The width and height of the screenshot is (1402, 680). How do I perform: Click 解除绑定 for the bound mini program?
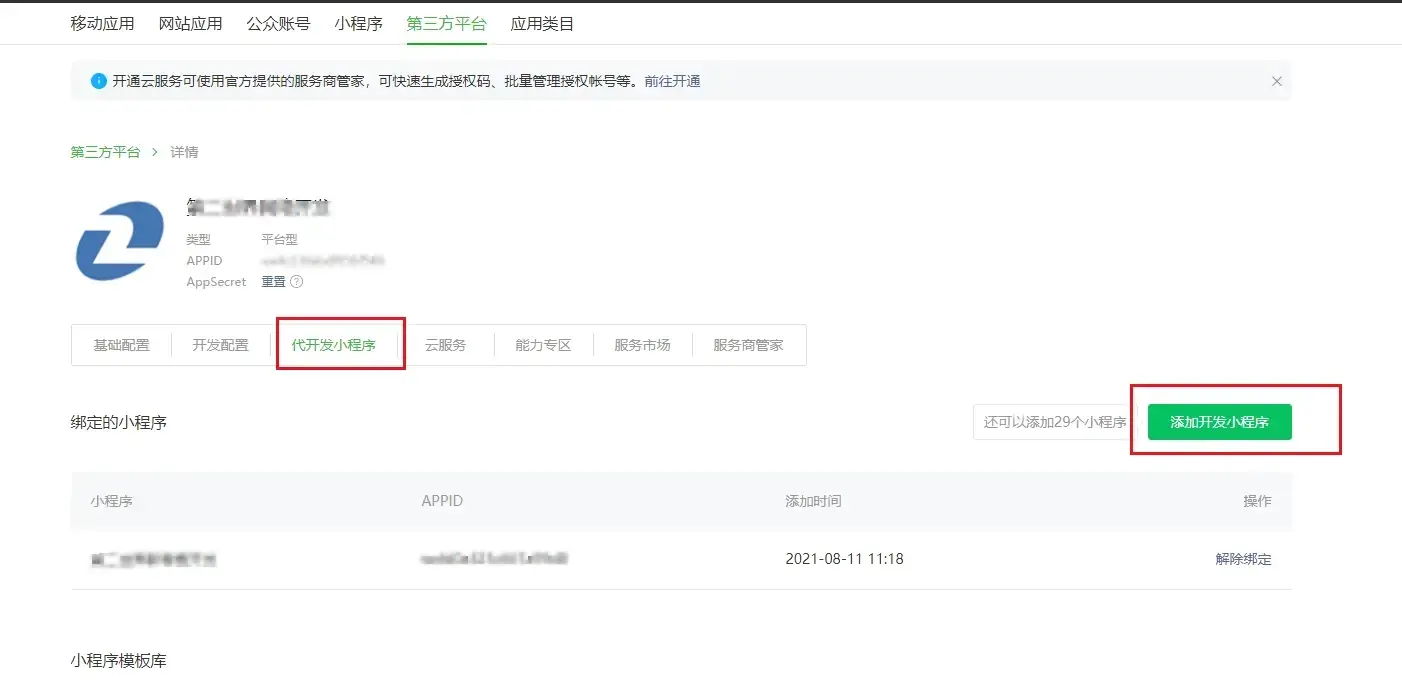click(1243, 559)
